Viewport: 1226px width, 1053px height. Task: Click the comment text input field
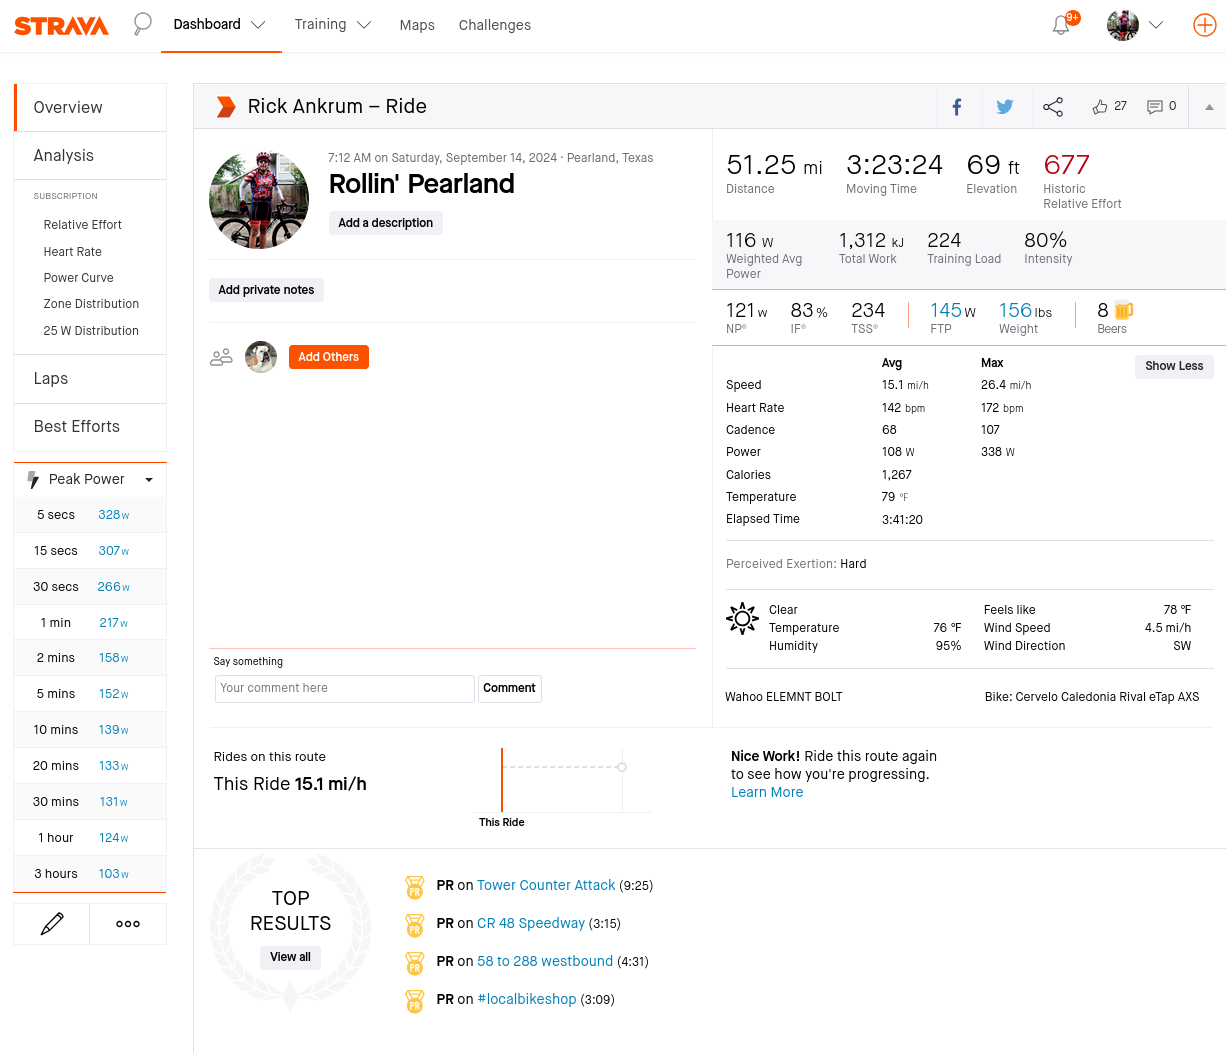tap(344, 688)
